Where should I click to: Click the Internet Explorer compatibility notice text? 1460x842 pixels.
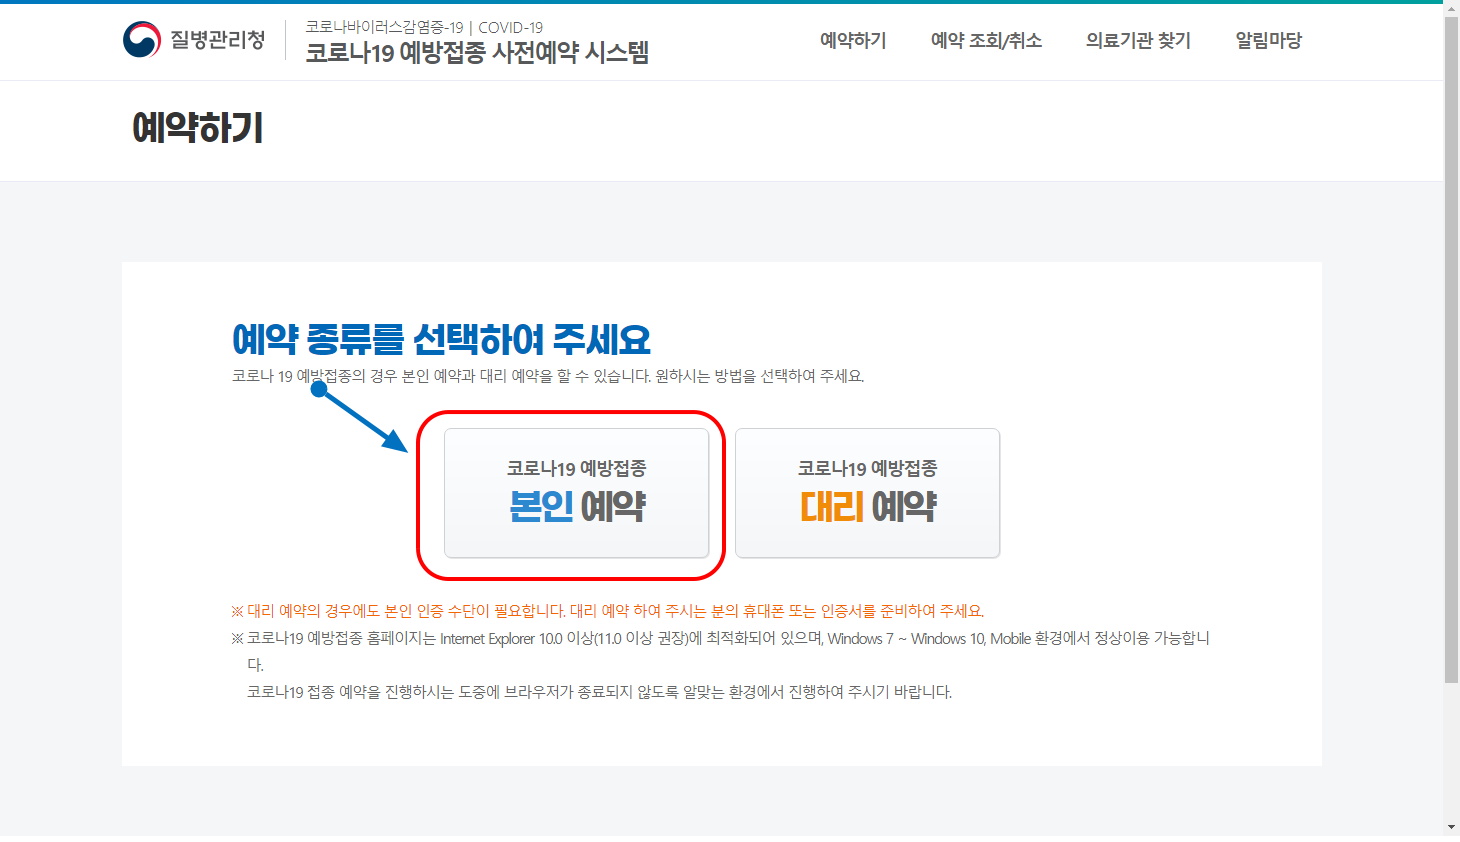(x=721, y=651)
